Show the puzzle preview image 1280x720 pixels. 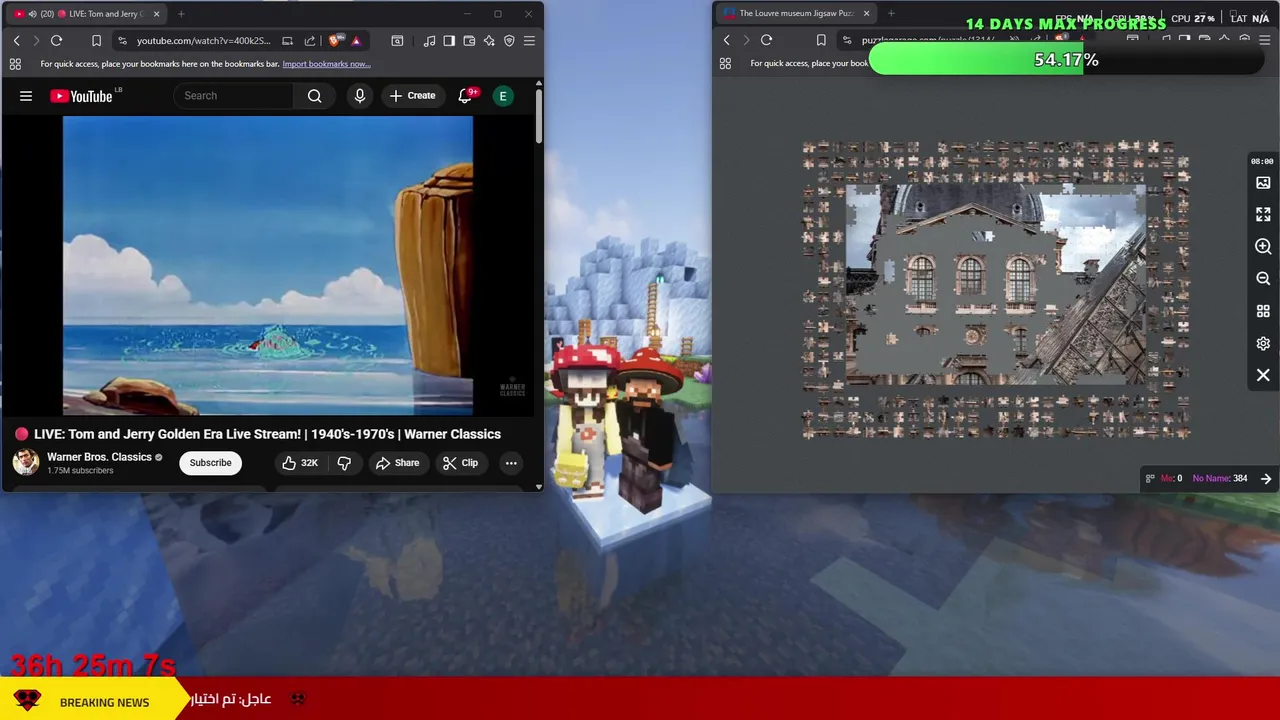[x=1263, y=183]
